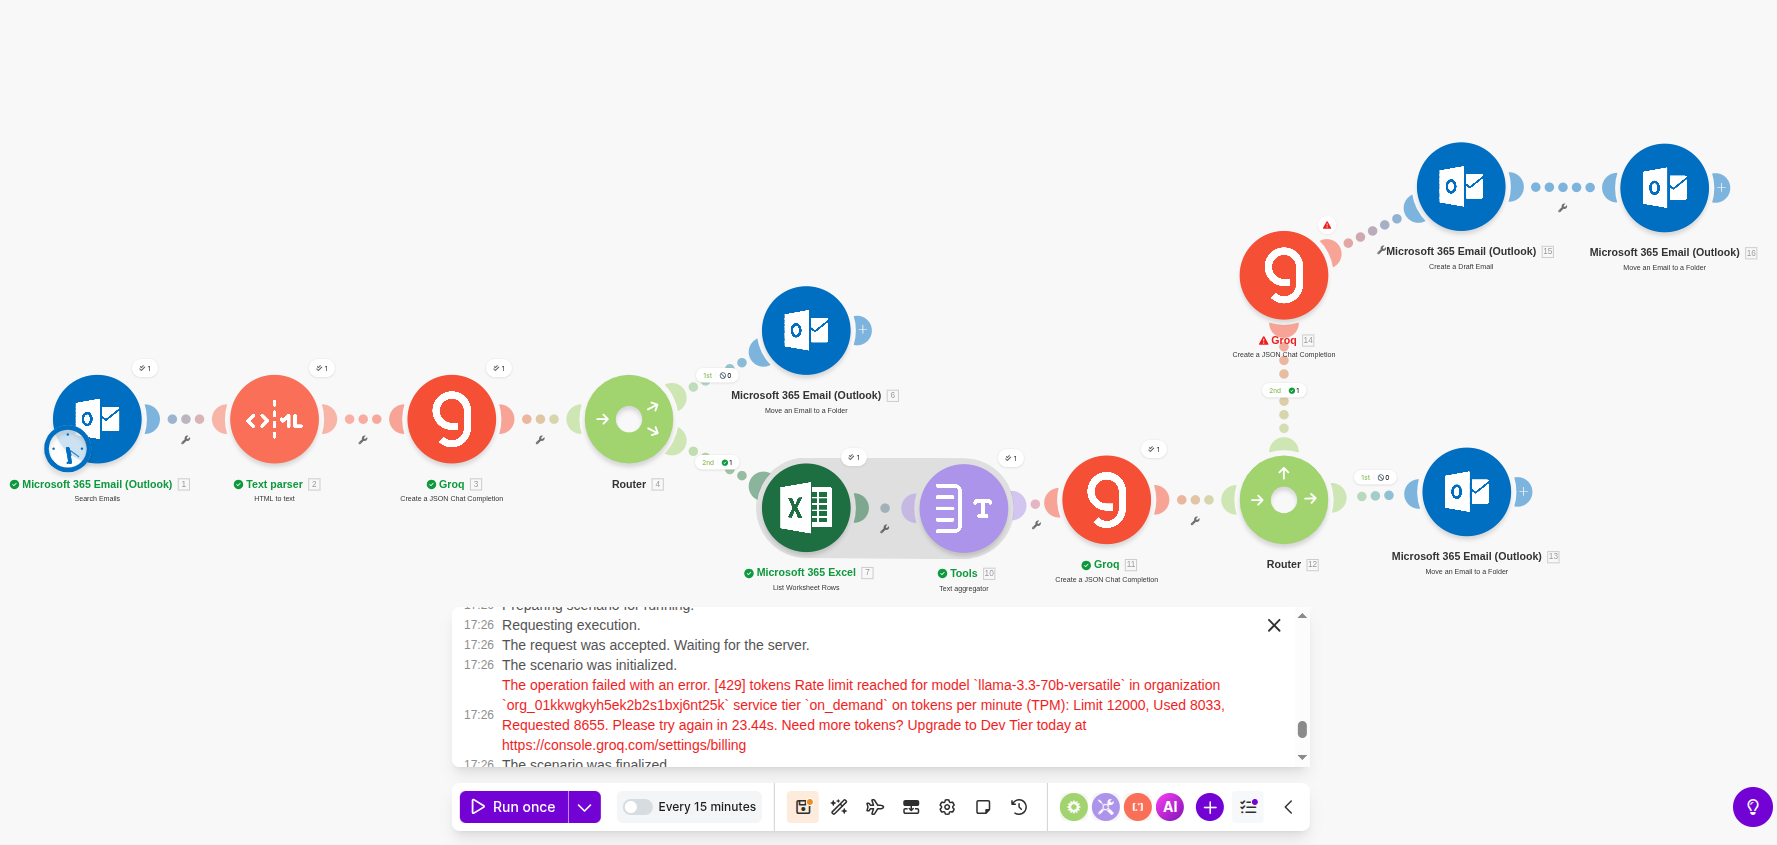Open the Text parser HTML to text module

[274, 419]
